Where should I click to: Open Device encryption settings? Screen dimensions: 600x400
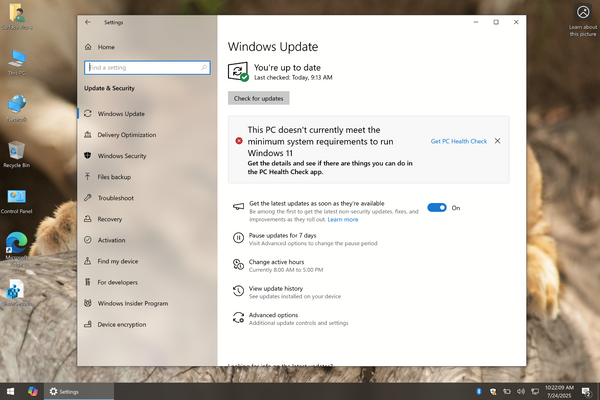pos(147,324)
